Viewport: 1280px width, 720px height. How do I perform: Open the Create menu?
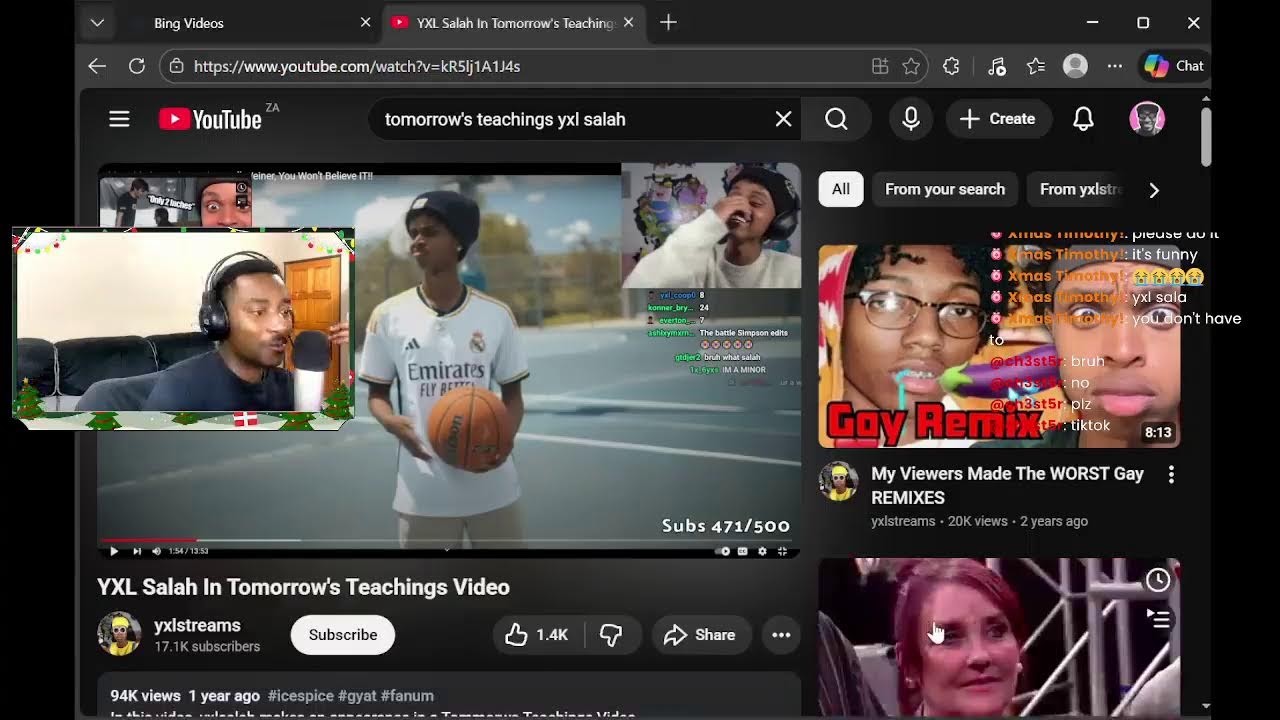click(998, 119)
